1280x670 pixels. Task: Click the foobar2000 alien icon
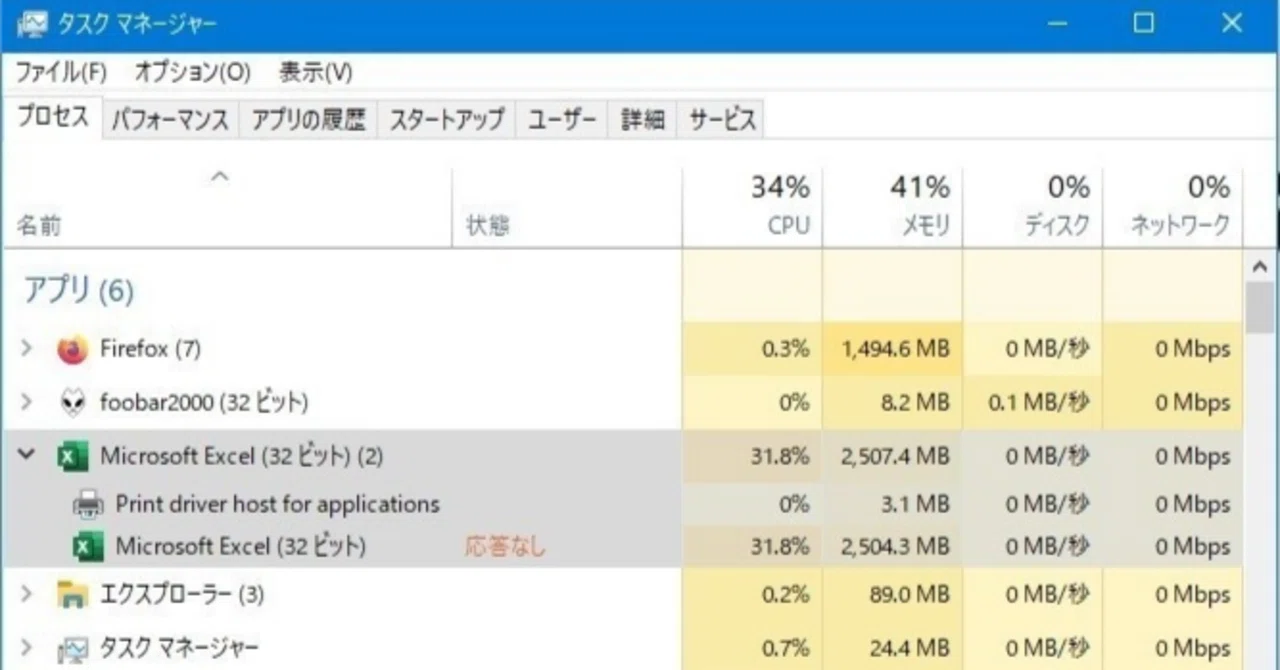click(72, 403)
